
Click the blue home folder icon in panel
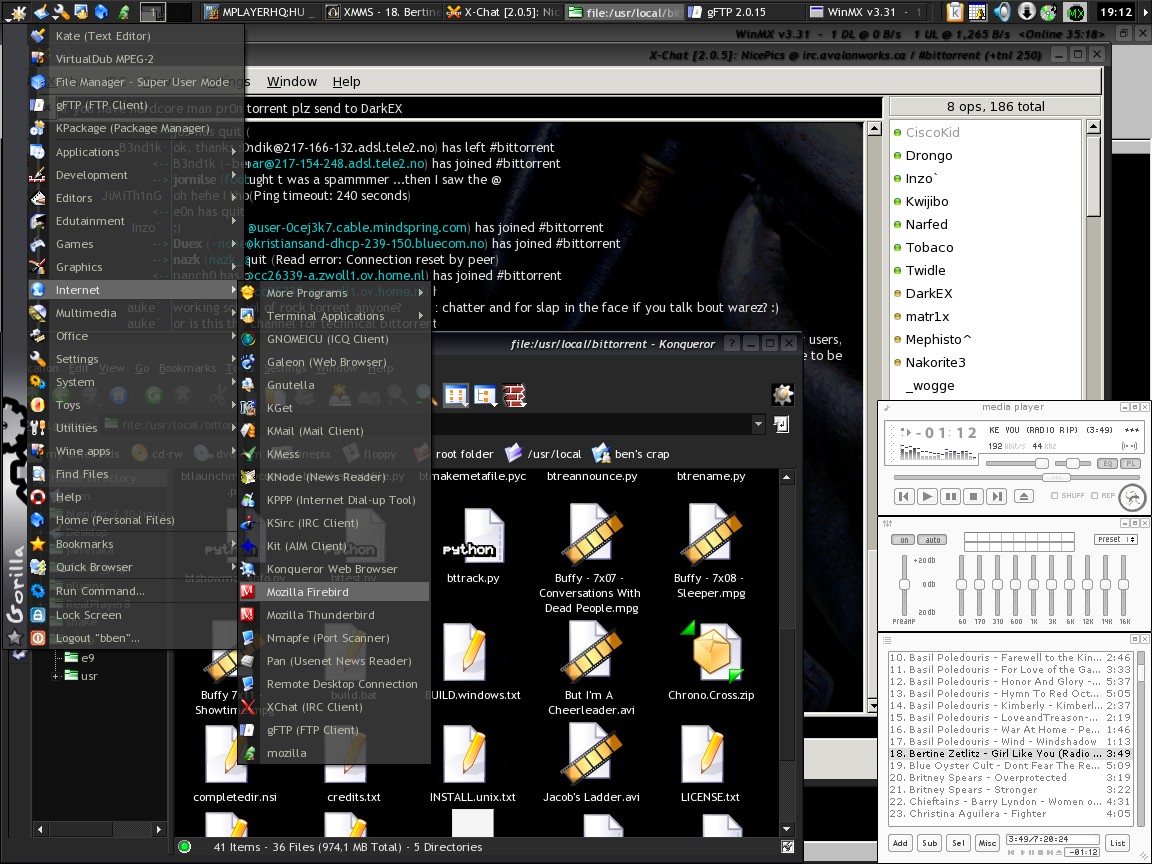[x=102, y=12]
